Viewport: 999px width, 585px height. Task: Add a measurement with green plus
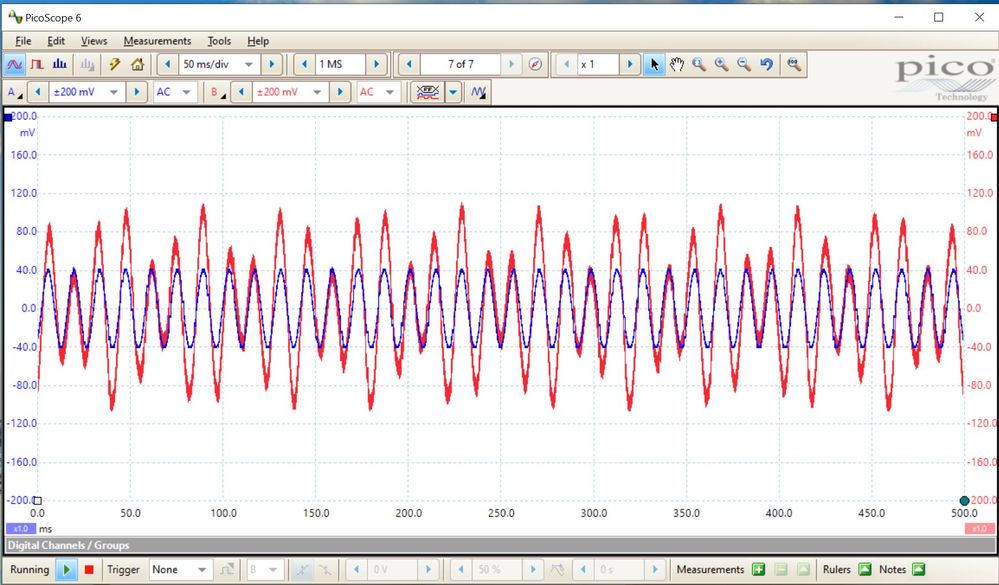[x=759, y=570]
